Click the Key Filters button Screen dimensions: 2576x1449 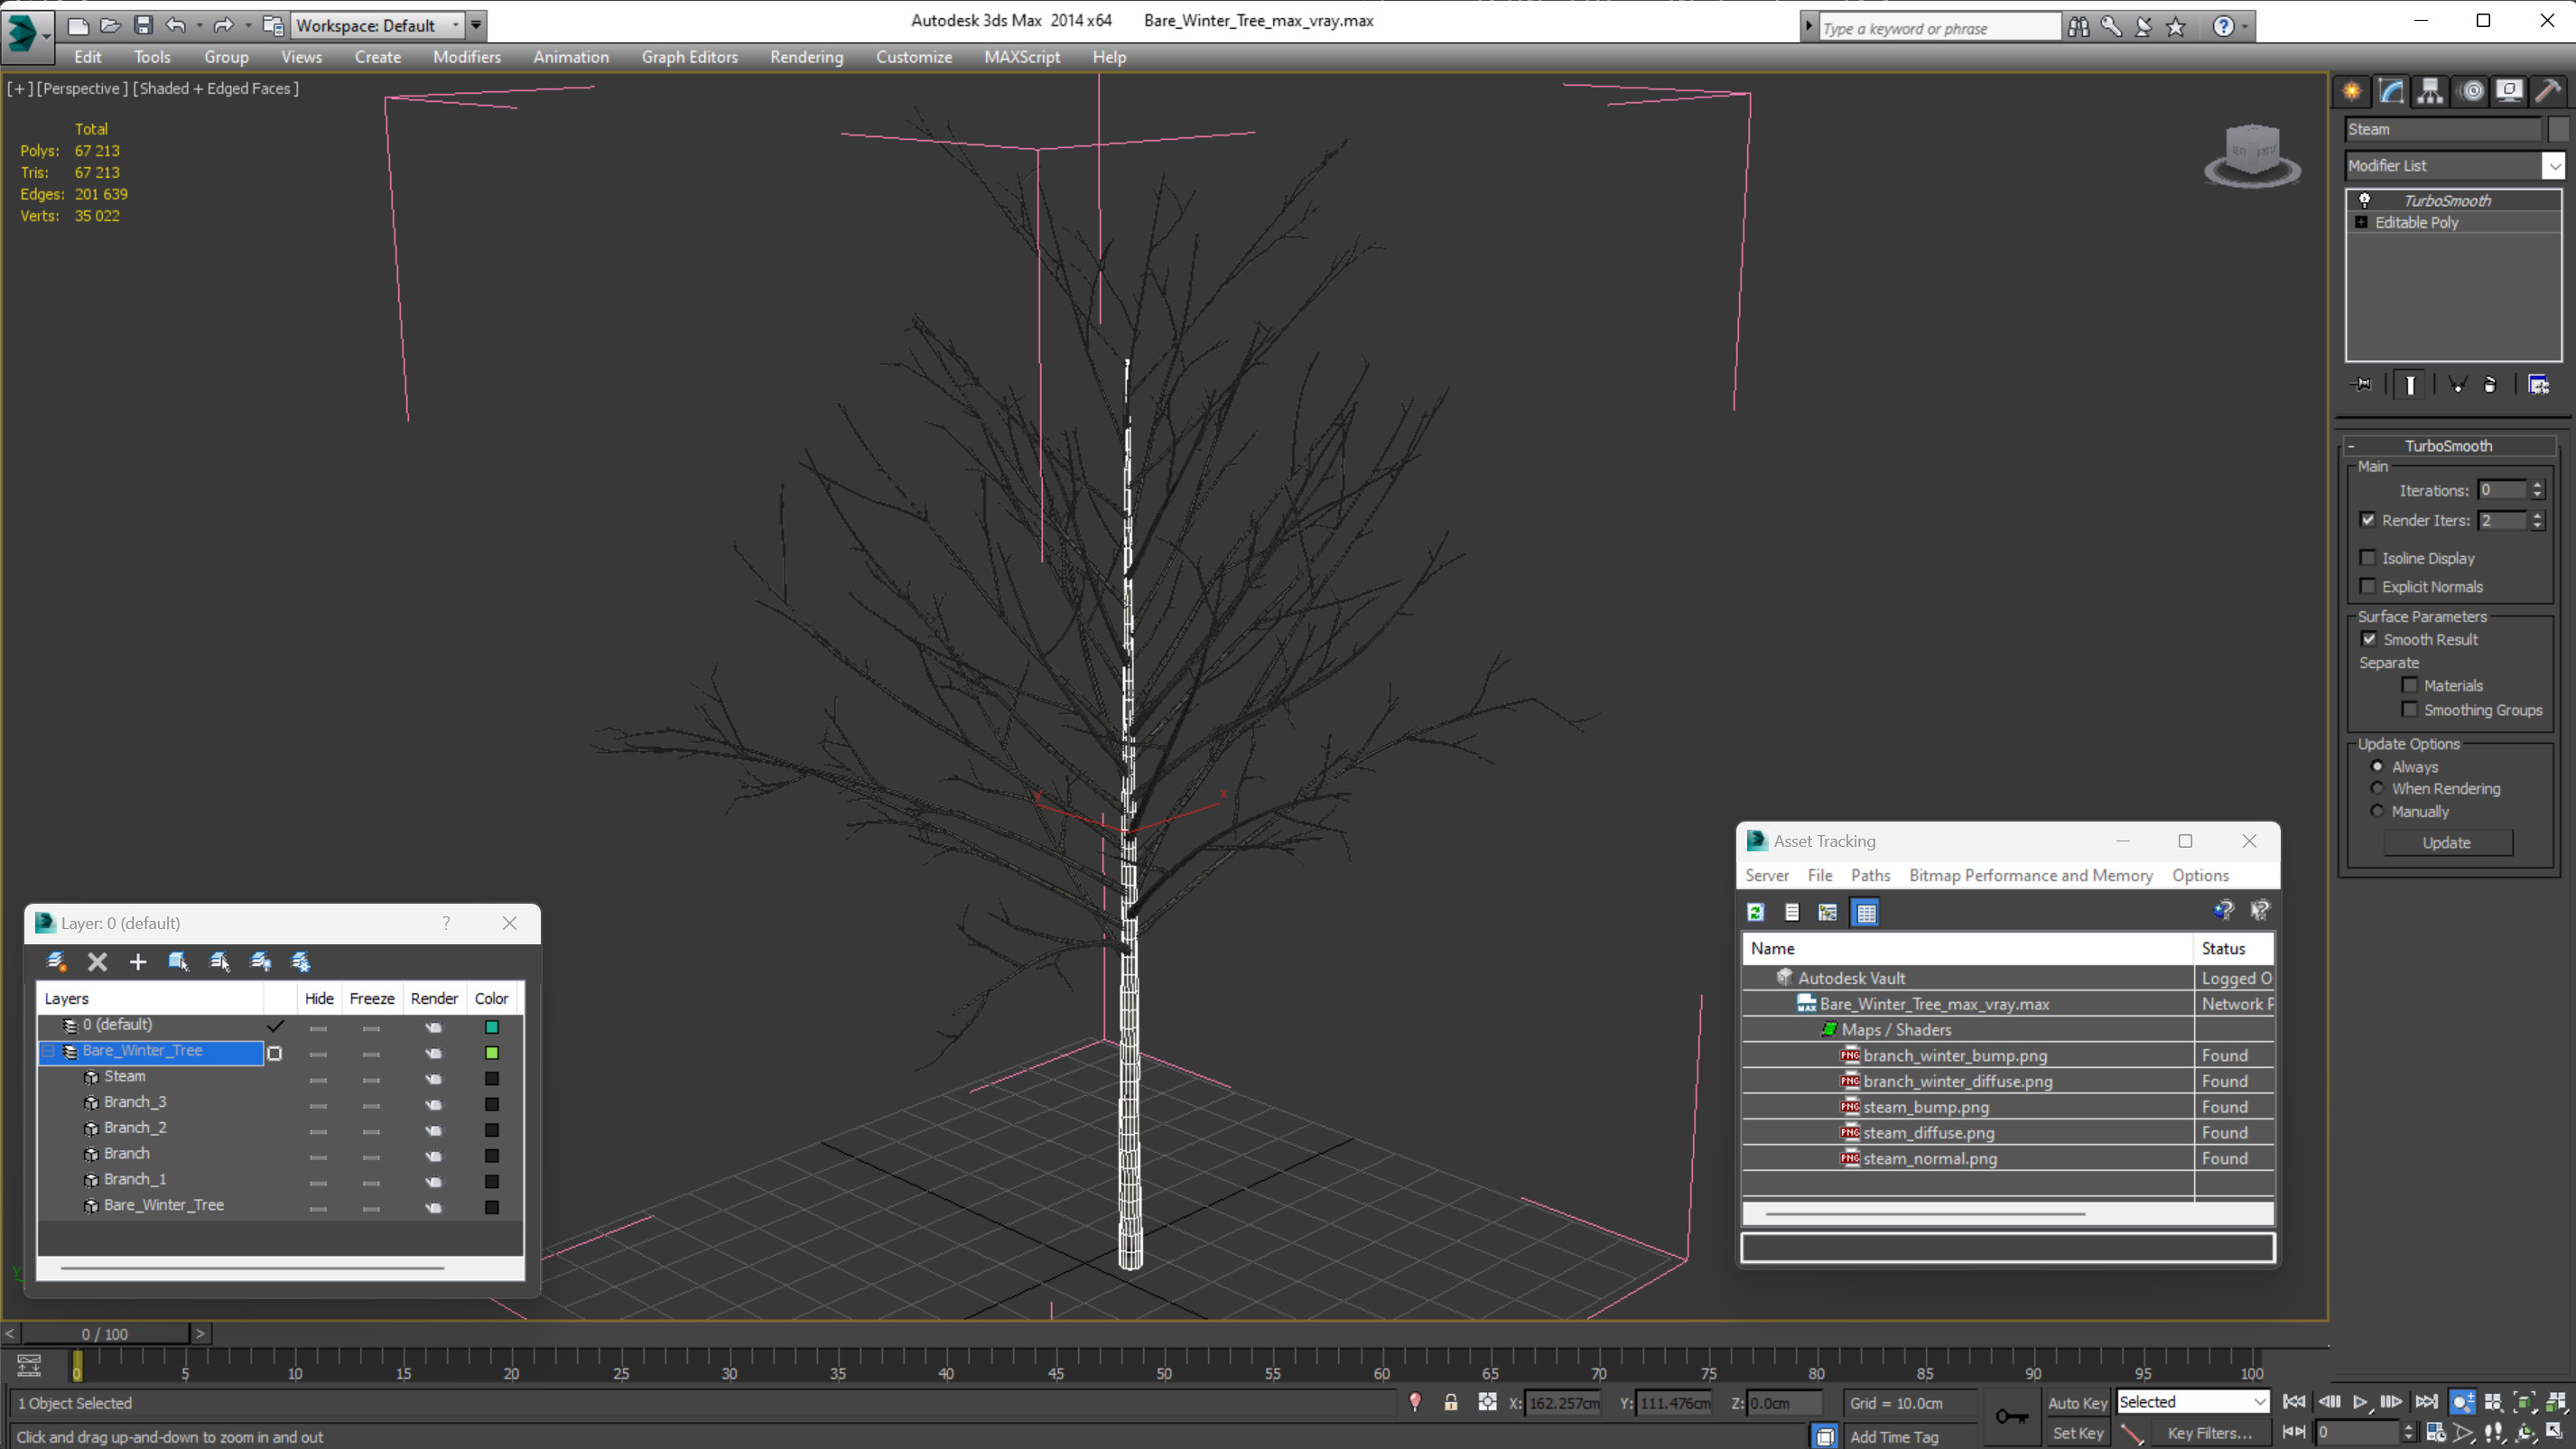(2209, 1433)
